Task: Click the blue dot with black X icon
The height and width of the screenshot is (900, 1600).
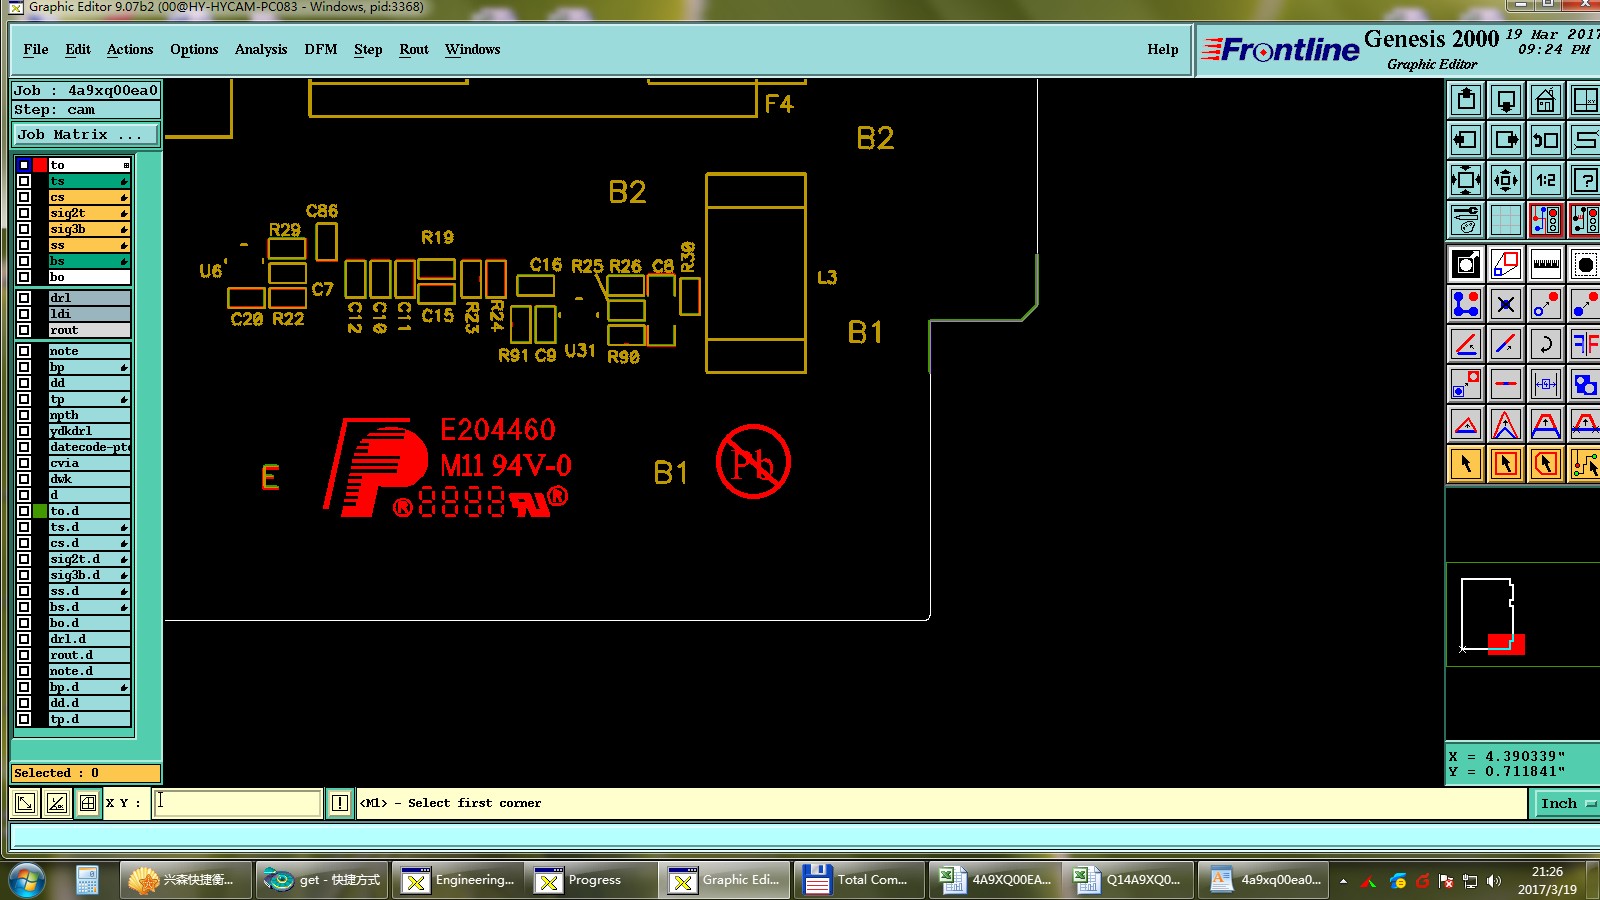Action: 1506,304
